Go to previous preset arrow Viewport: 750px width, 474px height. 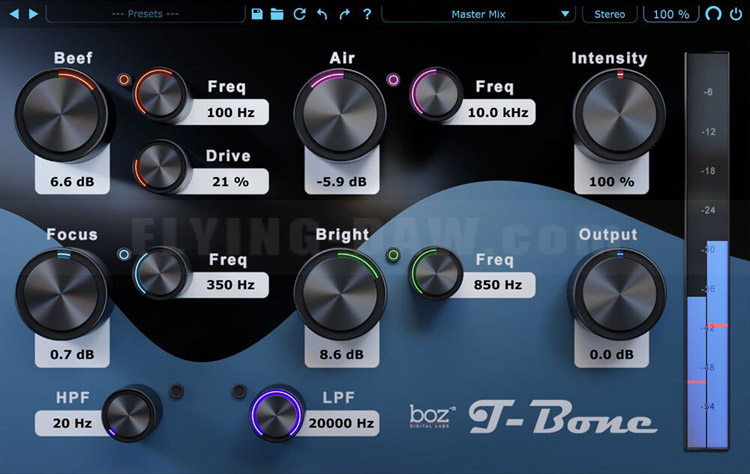tap(14, 14)
